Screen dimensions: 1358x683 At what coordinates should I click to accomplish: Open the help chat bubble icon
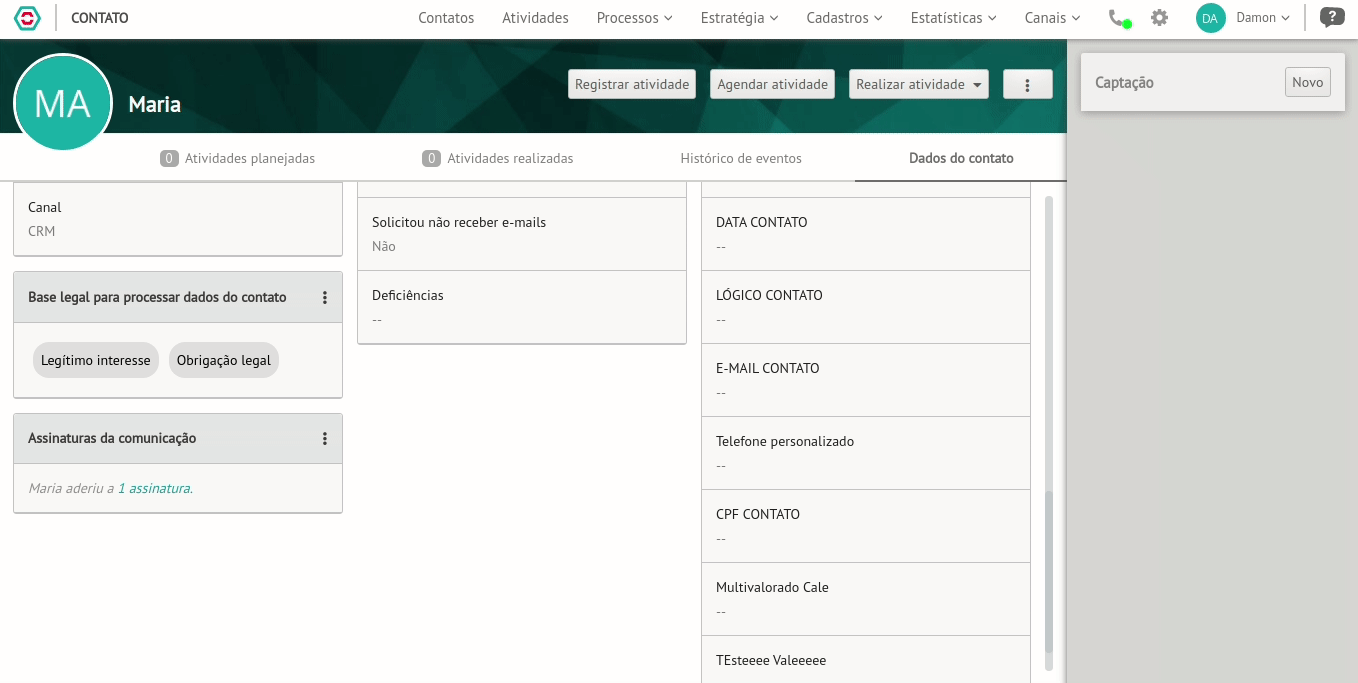coord(1332,17)
